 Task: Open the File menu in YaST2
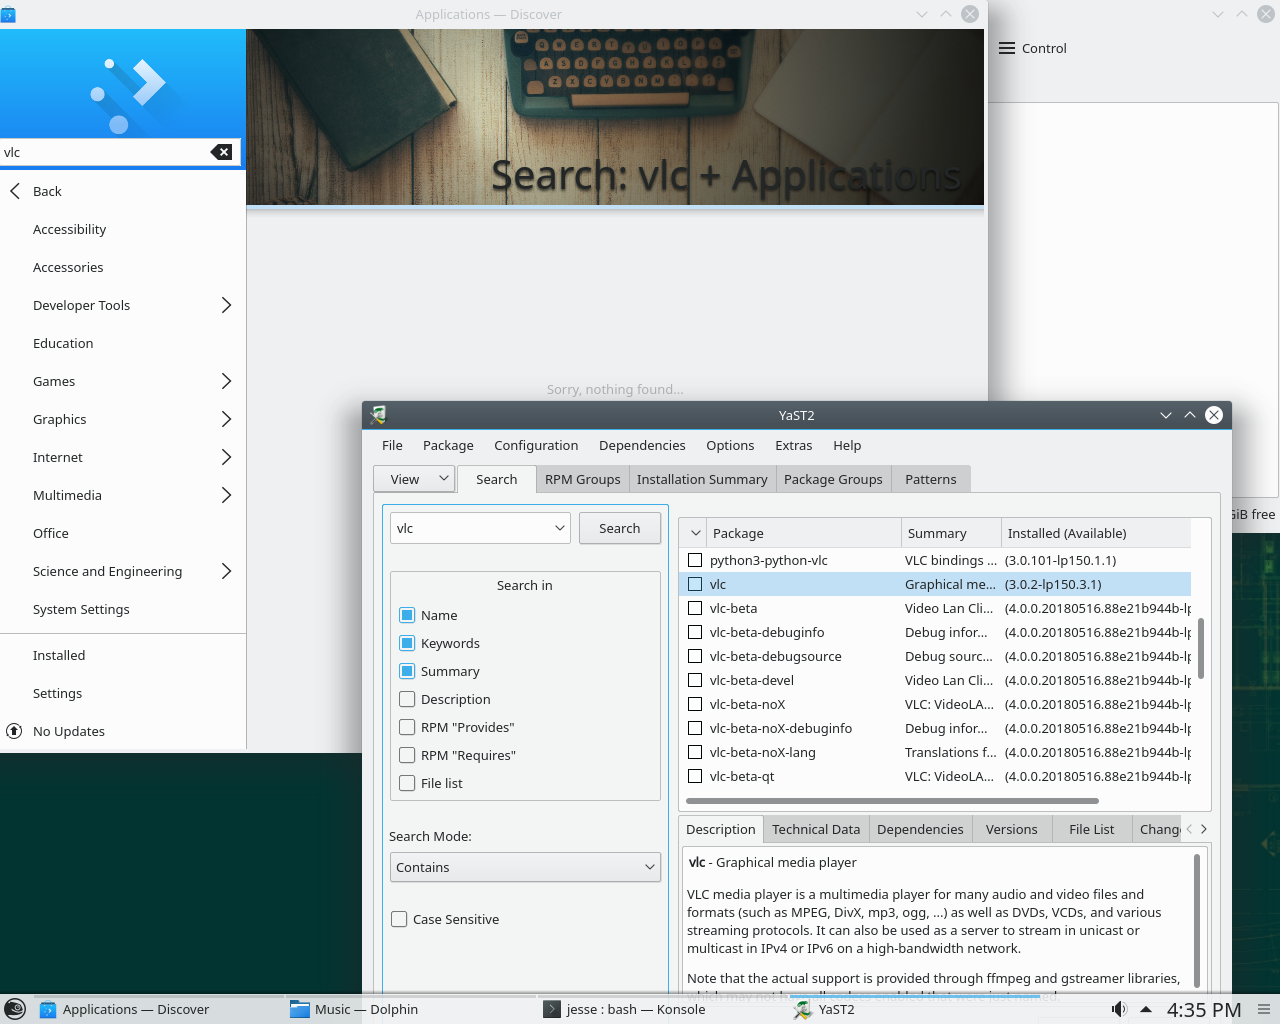coord(392,445)
